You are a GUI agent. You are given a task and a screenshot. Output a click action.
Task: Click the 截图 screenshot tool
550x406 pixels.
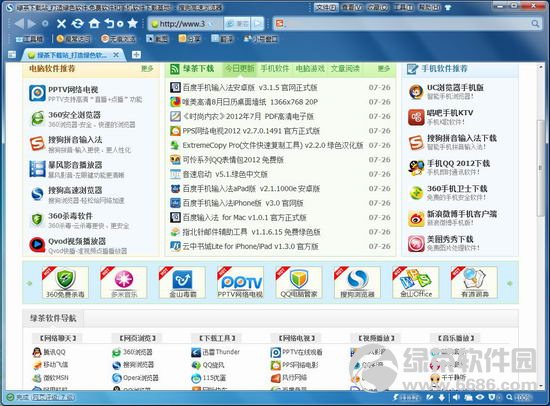(x=157, y=39)
